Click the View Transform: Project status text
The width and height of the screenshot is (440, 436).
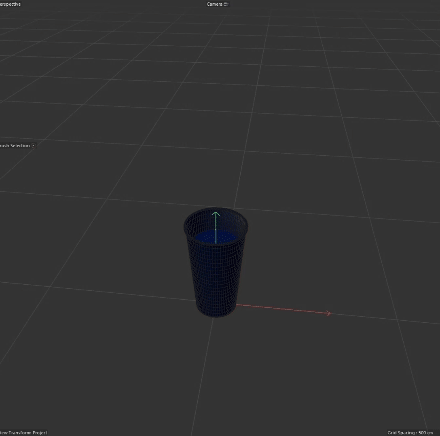coord(23,432)
